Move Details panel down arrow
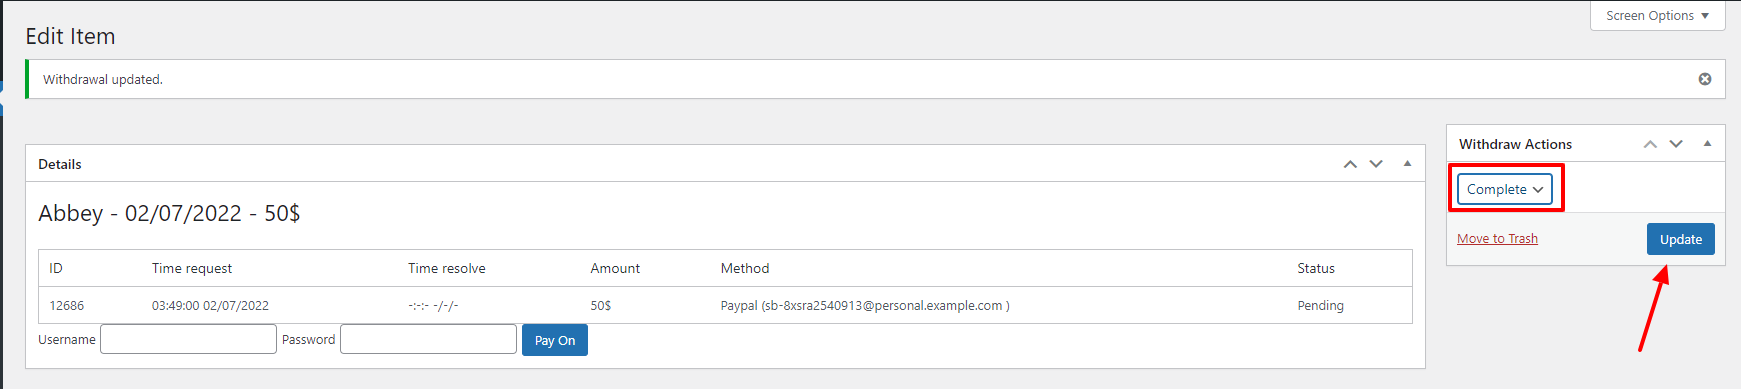 1376,164
